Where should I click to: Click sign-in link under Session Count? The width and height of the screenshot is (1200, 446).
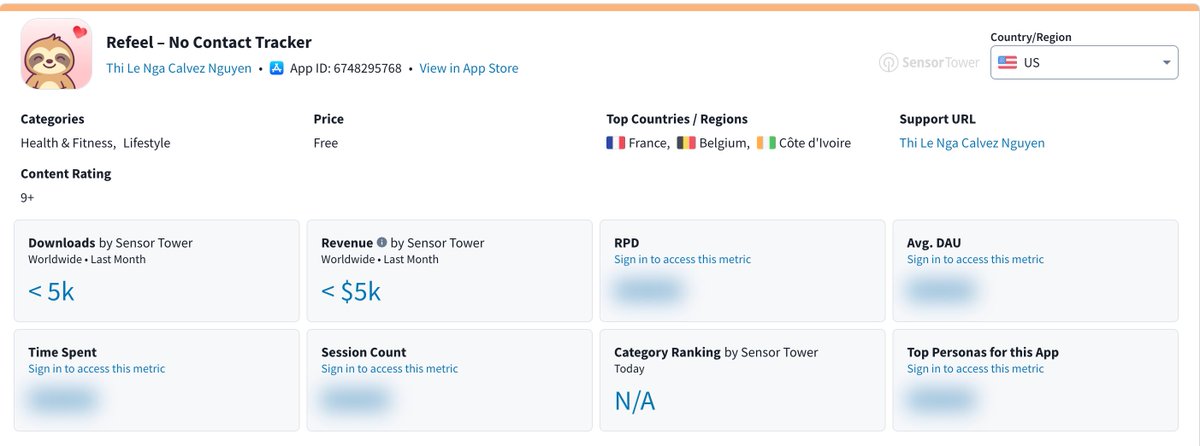pyautogui.click(x=389, y=369)
